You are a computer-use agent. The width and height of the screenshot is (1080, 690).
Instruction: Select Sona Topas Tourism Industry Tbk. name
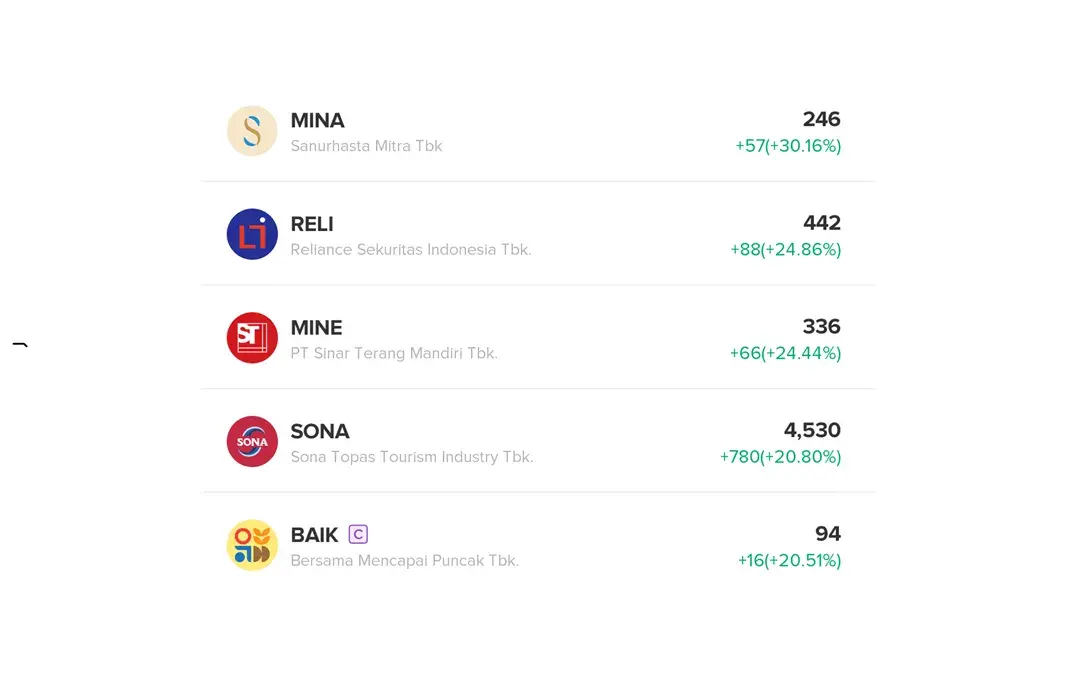click(412, 457)
